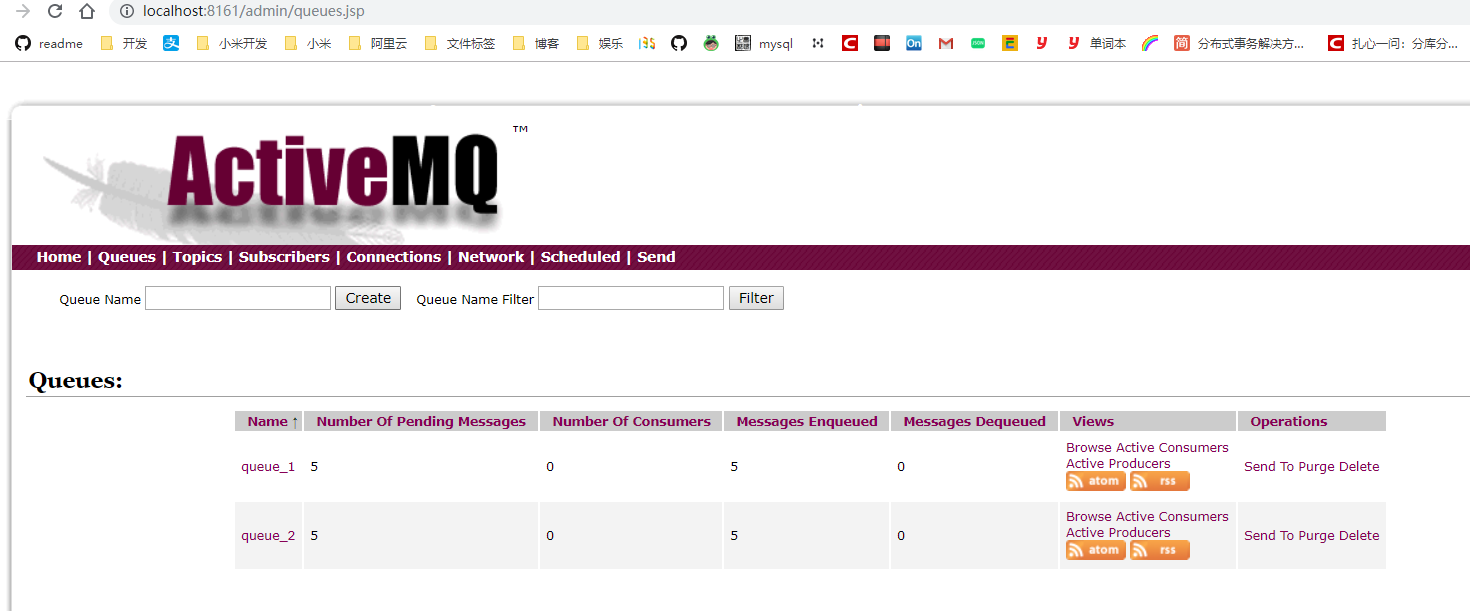Open the readme GitHub bookmark
Viewport: 1470px width, 611px height.
[x=50, y=43]
